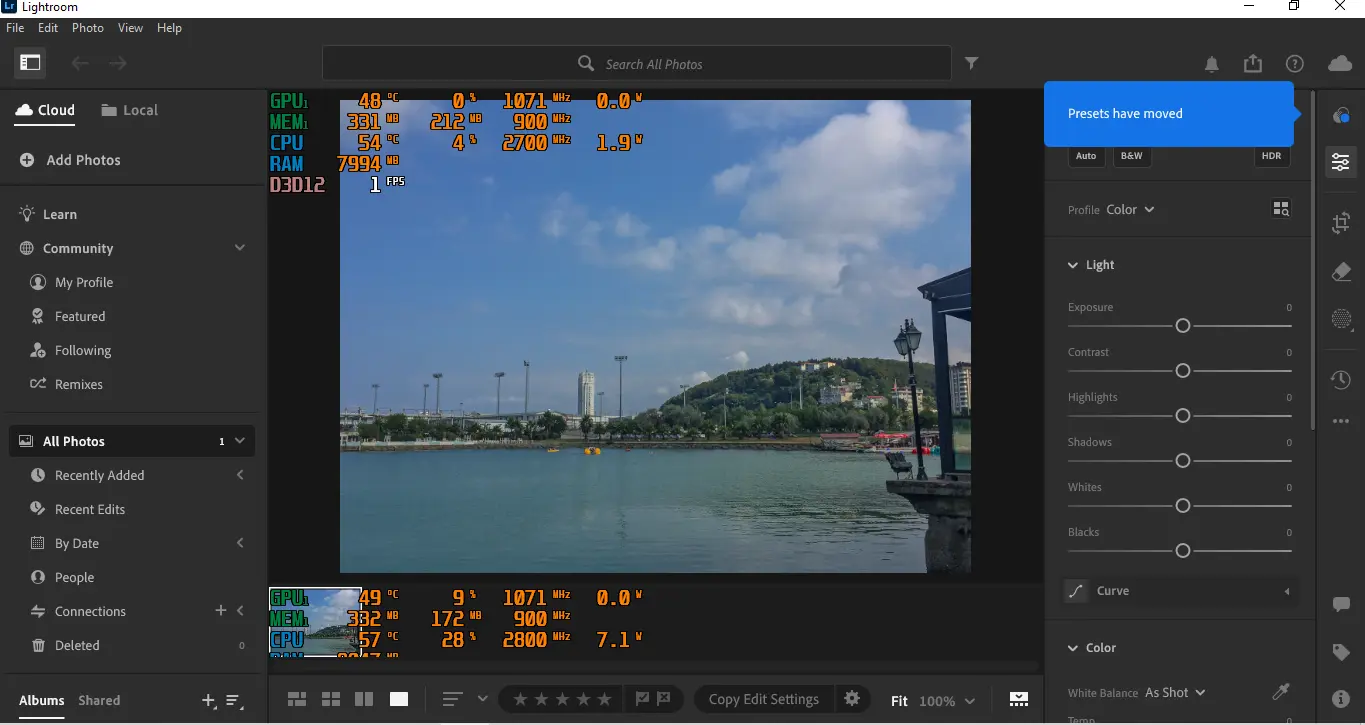Toggle HDR editing mode
1365x725 pixels.
click(x=1272, y=156)
